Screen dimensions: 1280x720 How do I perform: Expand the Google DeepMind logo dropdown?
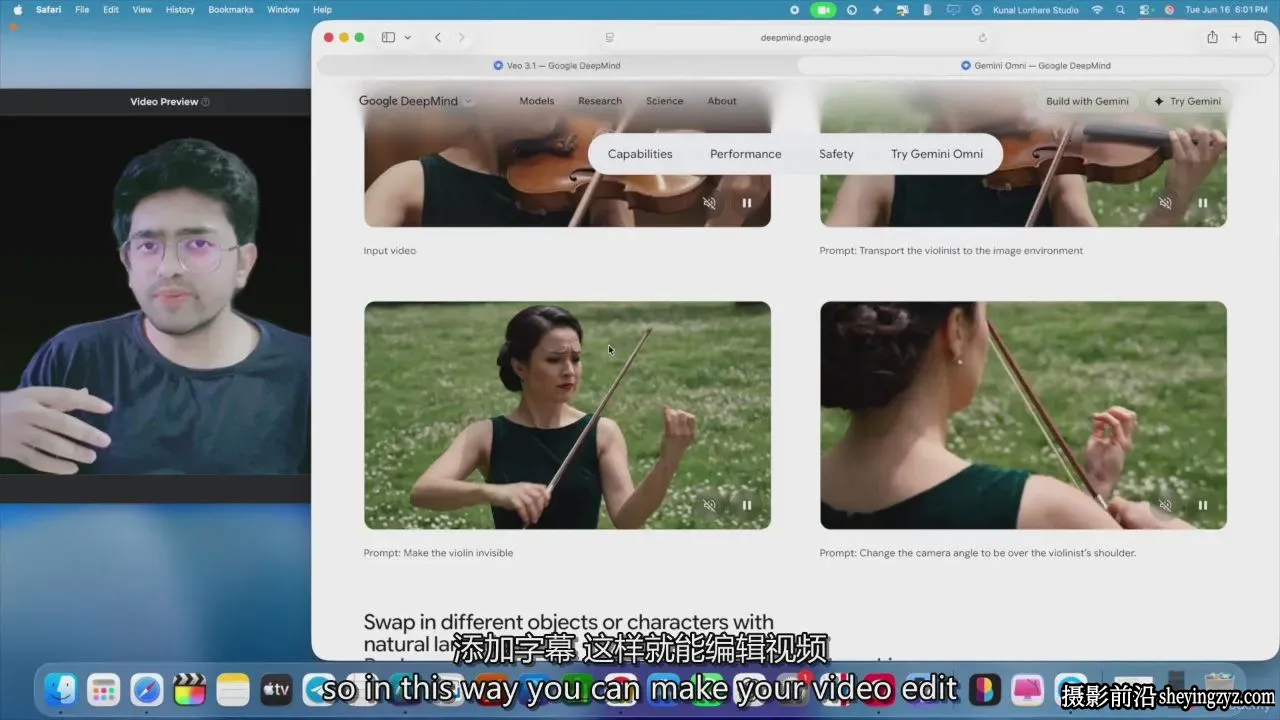click(x=468, y=101)
